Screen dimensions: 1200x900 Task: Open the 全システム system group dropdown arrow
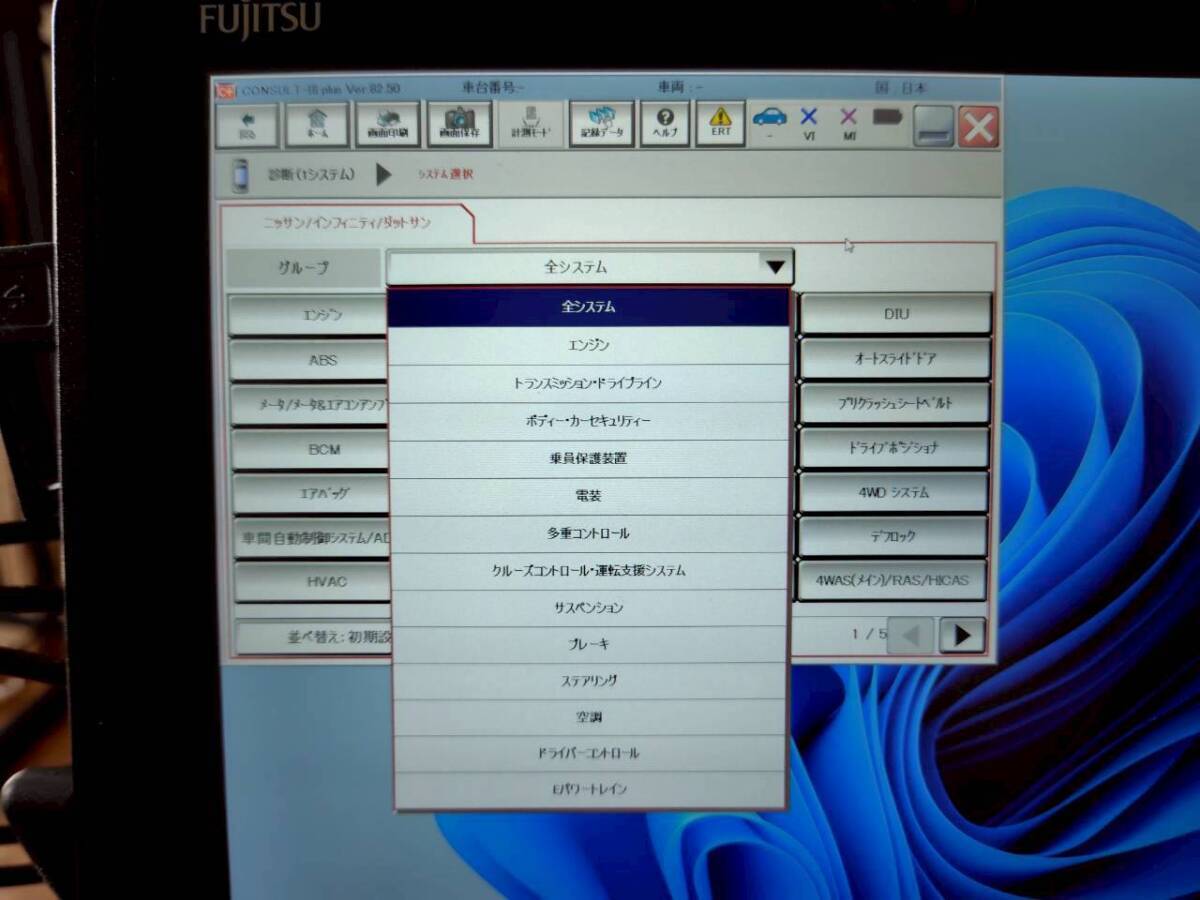point(772,266)
